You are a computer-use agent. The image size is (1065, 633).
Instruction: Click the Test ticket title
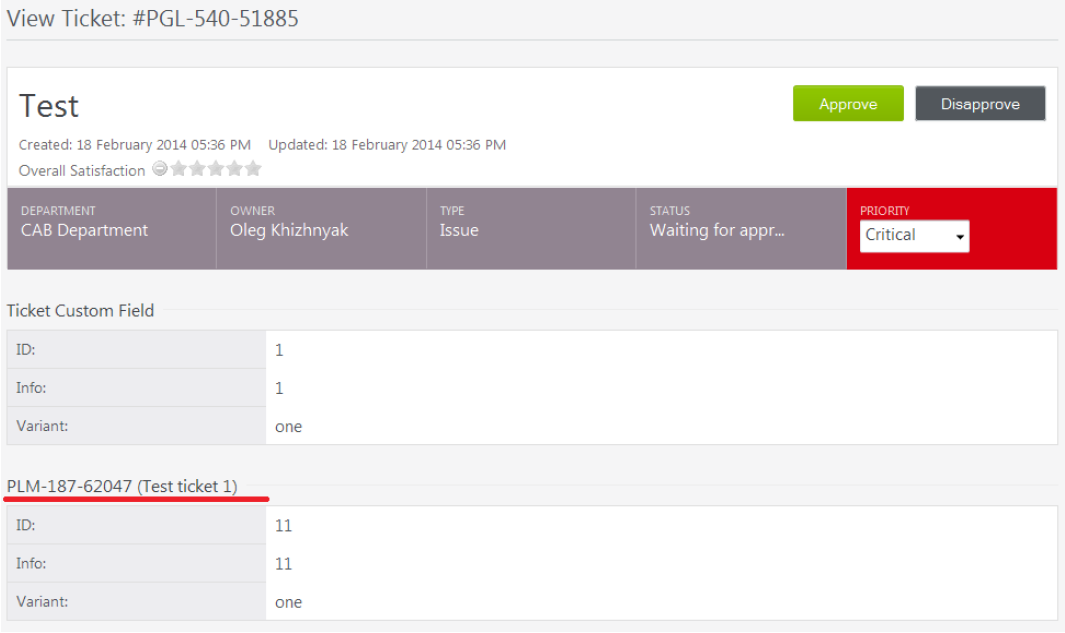(x=49, y=106)
